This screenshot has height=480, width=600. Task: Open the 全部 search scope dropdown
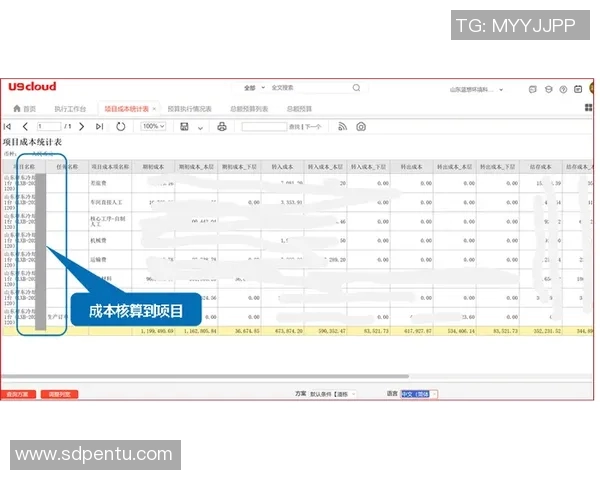click(x=254, y=88)
